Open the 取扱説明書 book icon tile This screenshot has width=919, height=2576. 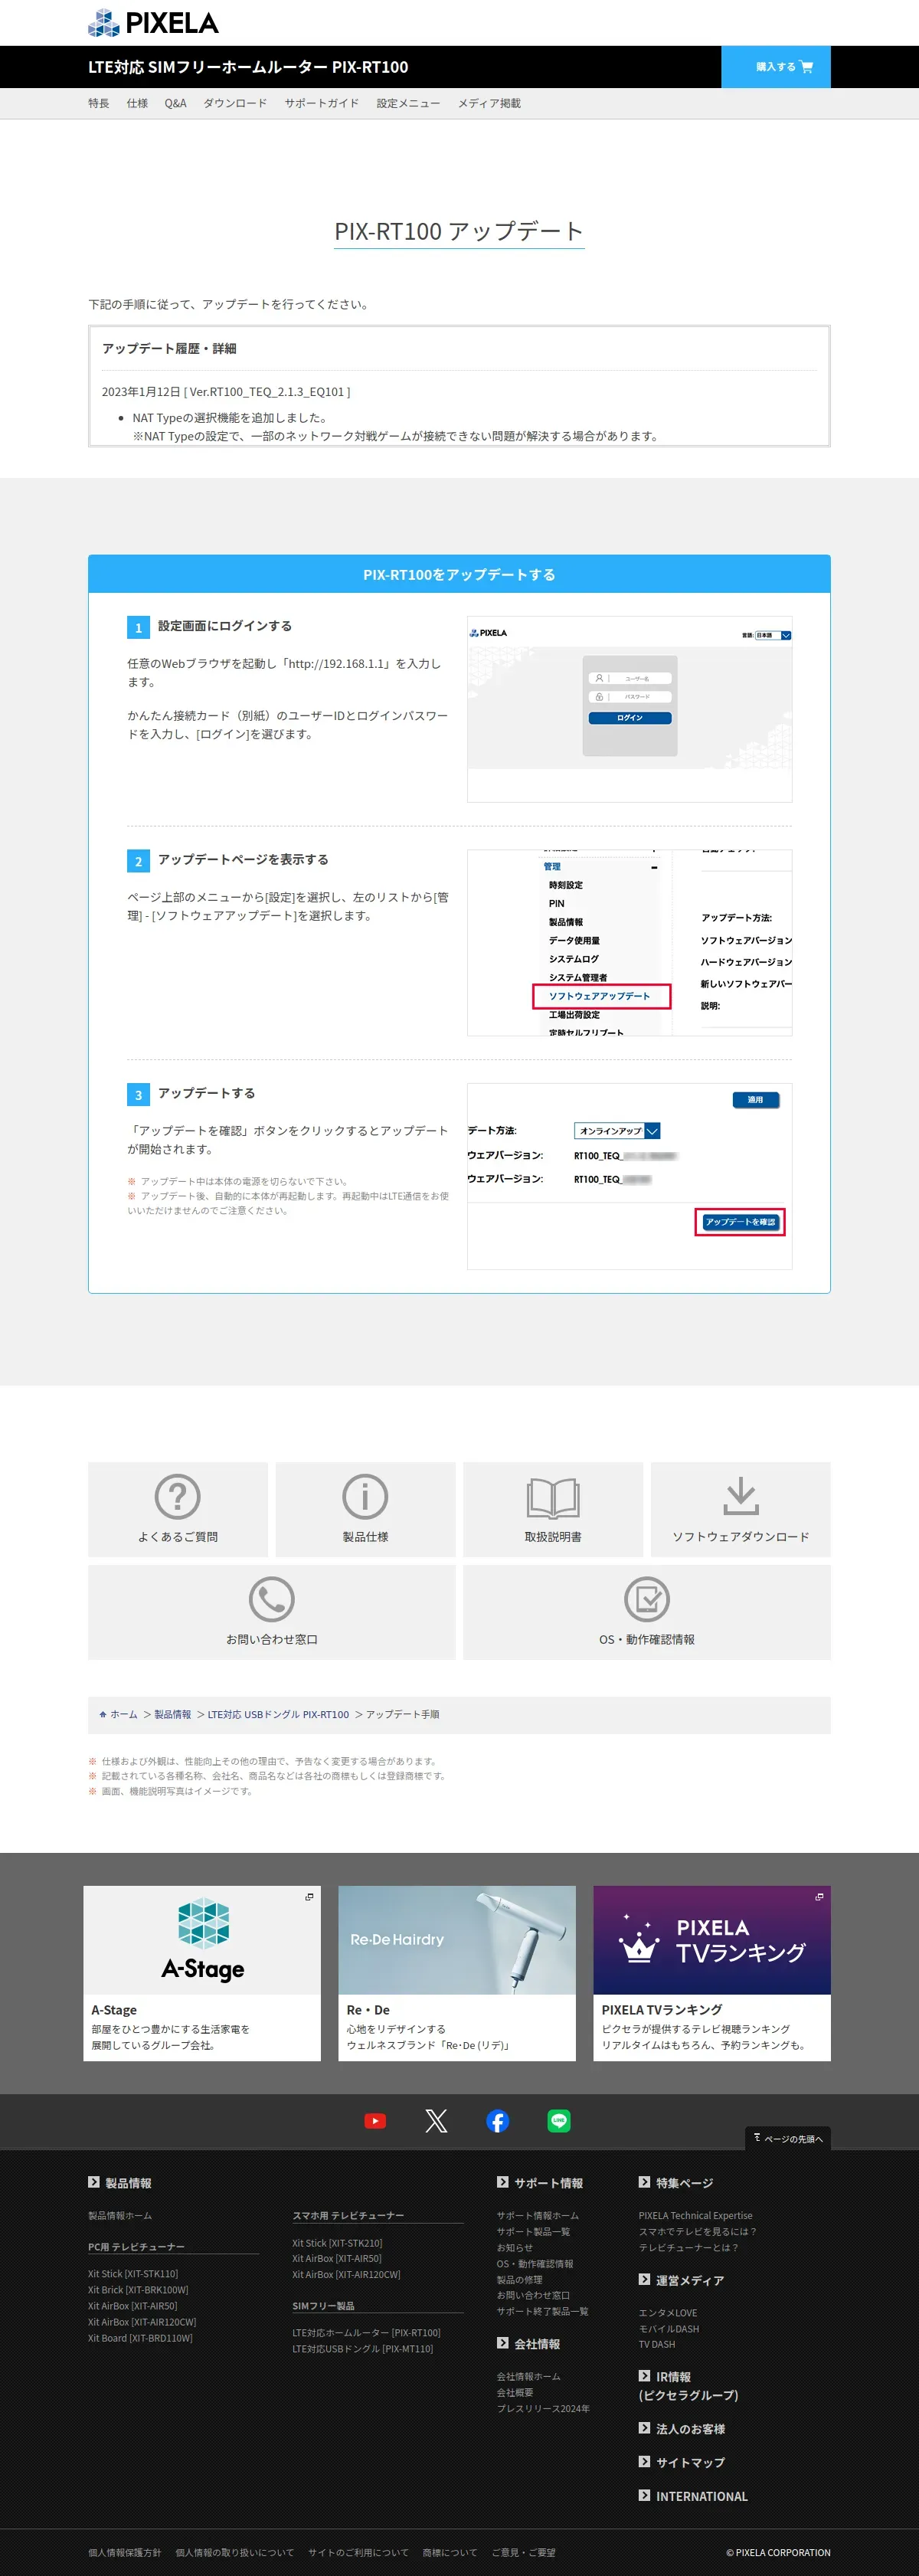[x=553, y=1509]
